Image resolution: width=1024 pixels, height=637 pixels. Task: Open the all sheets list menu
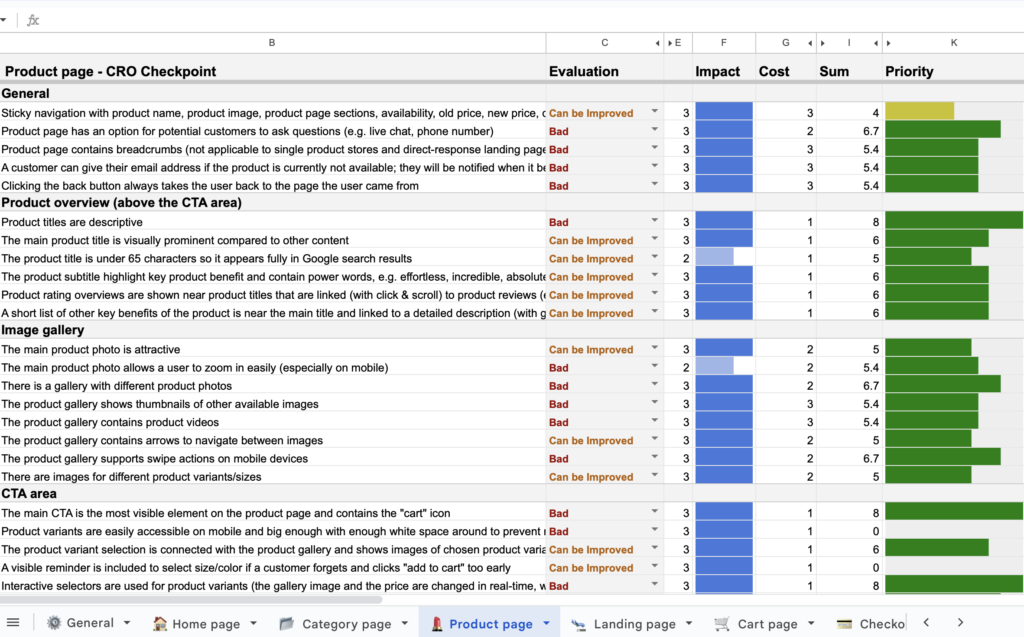pos(13,622)
